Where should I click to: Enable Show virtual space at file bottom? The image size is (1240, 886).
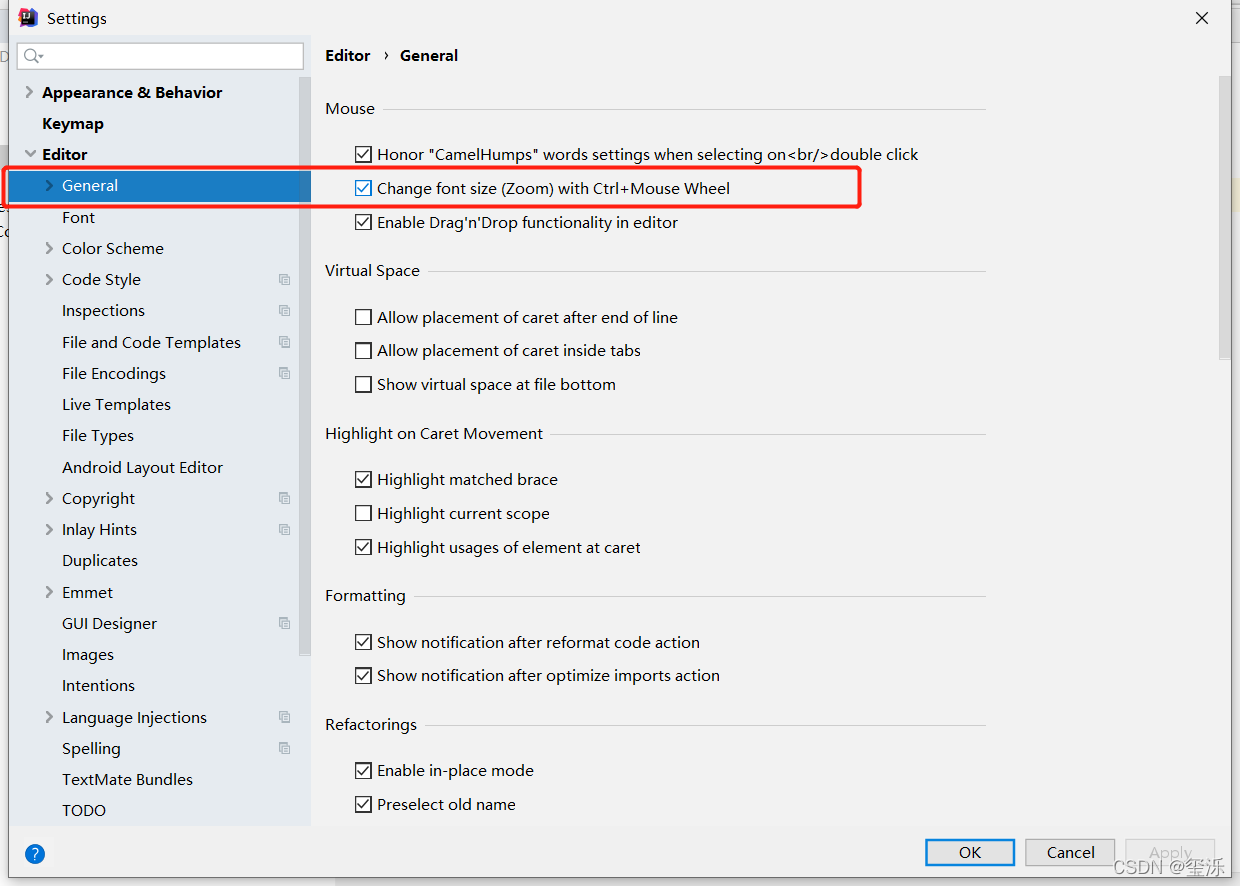coord(363,384)
